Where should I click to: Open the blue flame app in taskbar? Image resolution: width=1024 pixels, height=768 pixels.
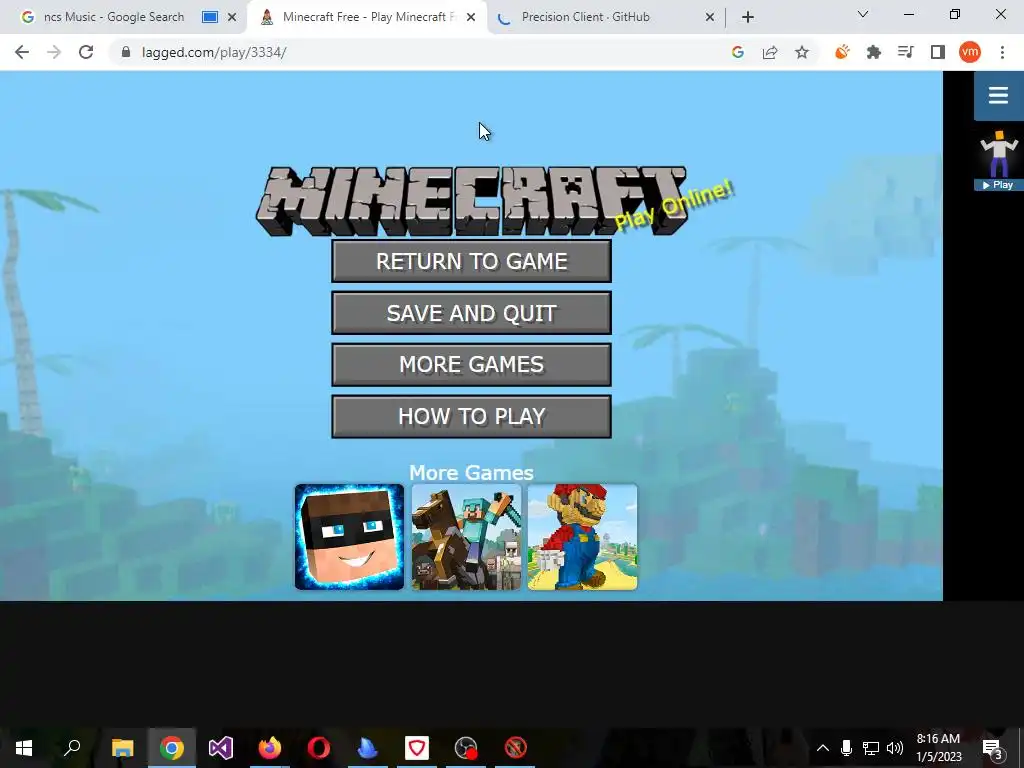pos(368,748)
